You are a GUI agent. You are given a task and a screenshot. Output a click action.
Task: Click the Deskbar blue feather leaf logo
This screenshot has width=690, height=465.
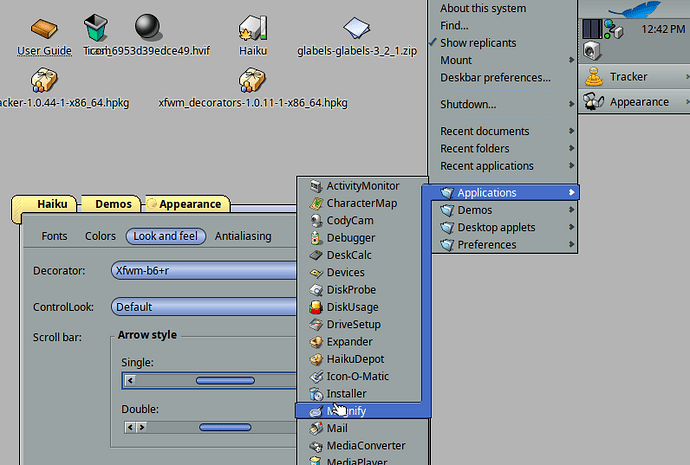(634, 9)
